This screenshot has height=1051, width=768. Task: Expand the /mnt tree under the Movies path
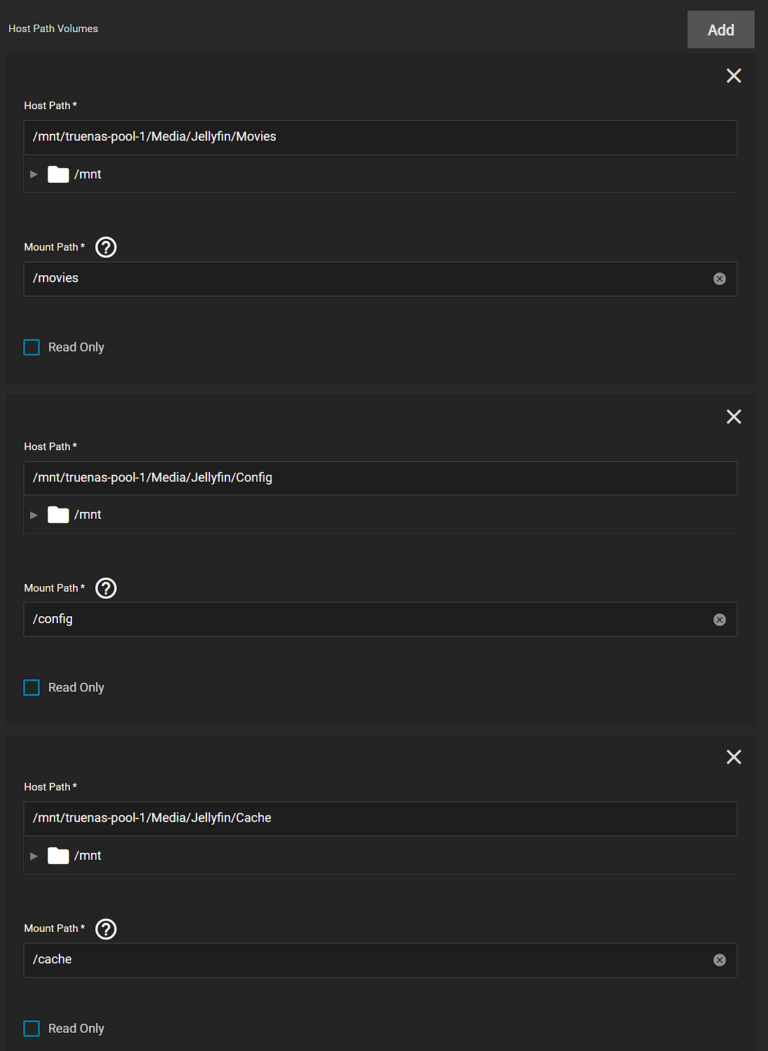pos(33,173)
